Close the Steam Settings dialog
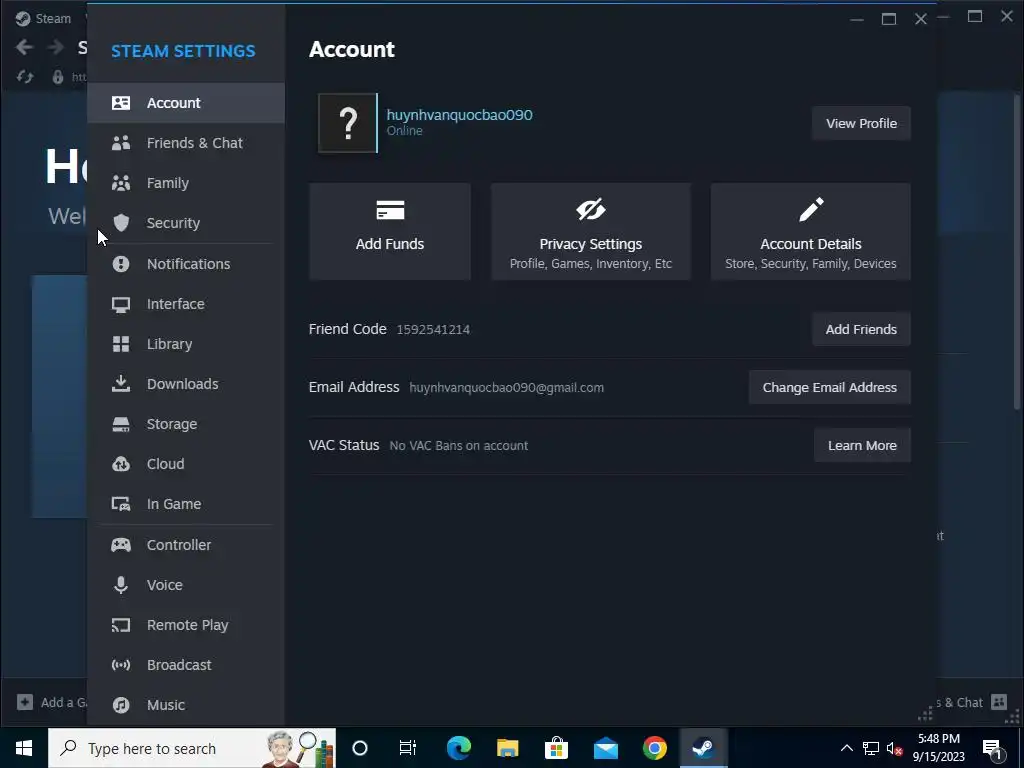The height and width of the screenshot is (768, 1024). click(921, 19)
